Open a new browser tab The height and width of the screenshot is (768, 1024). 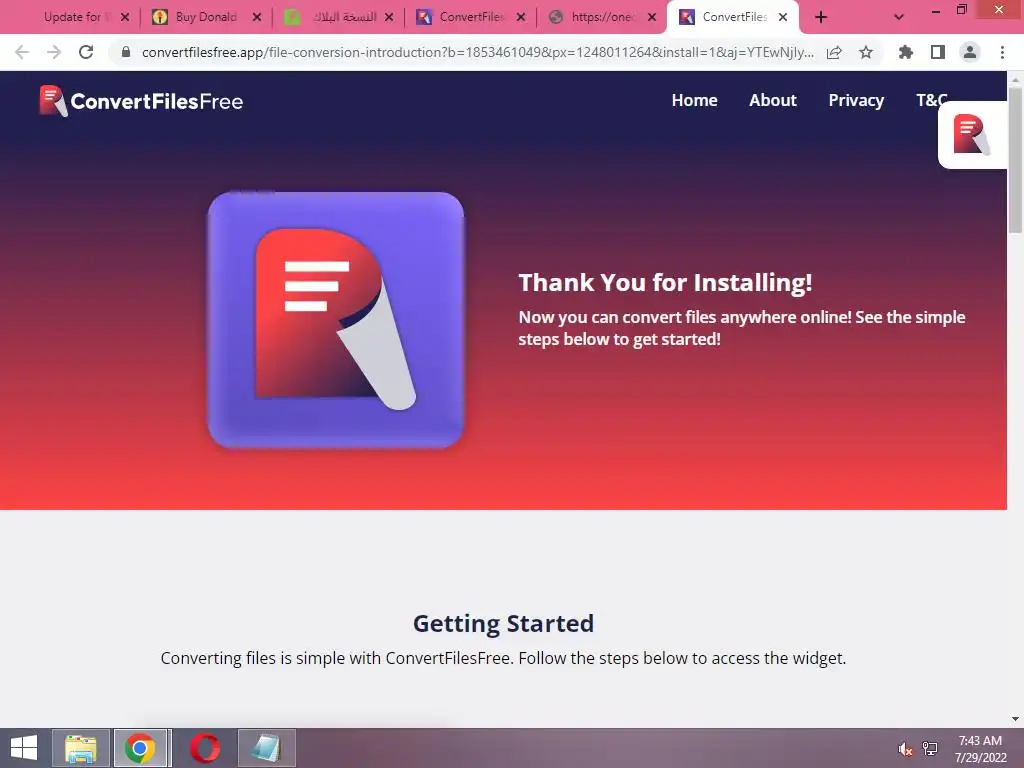point(821,17)
